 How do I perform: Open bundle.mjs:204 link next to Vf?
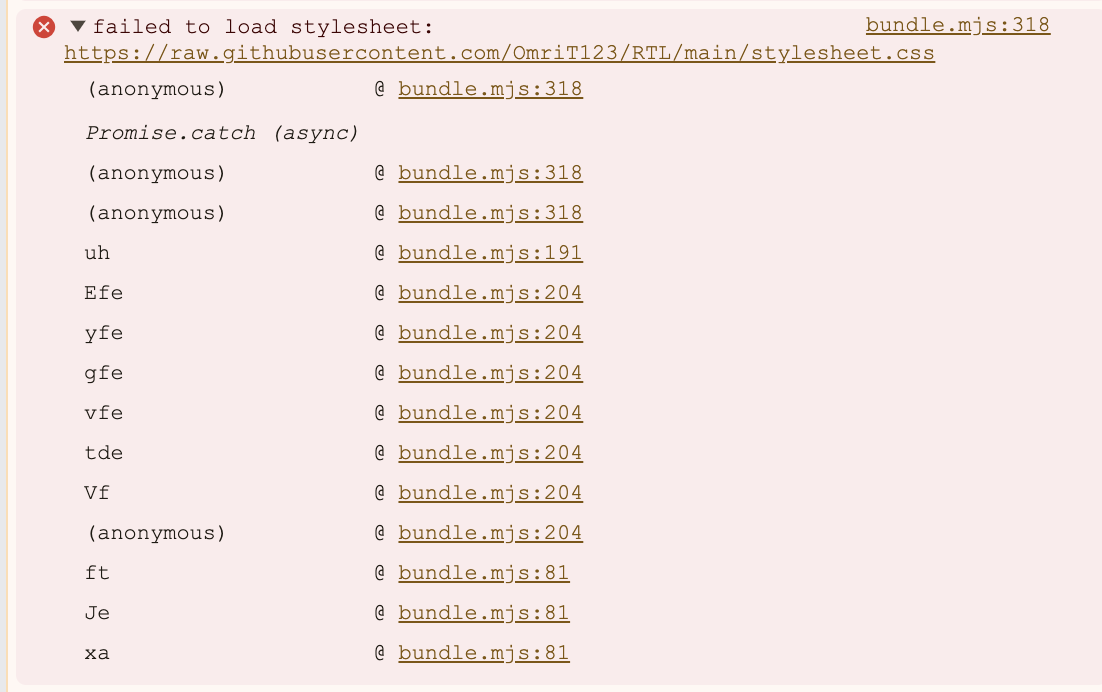click(490, 493)
